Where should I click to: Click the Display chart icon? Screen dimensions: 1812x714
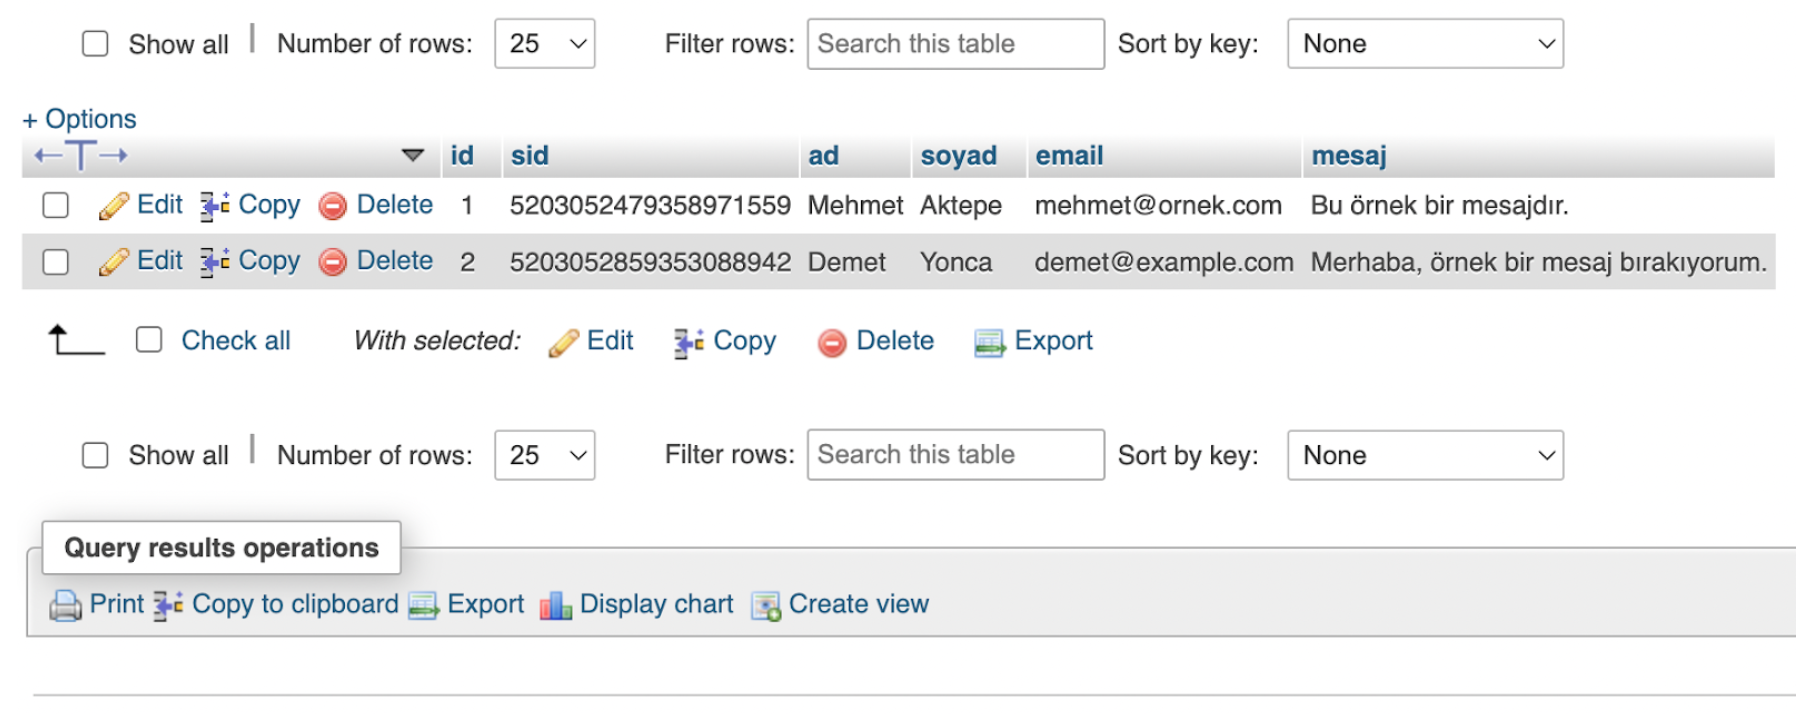pyautogui.click(x=555, y=605)
